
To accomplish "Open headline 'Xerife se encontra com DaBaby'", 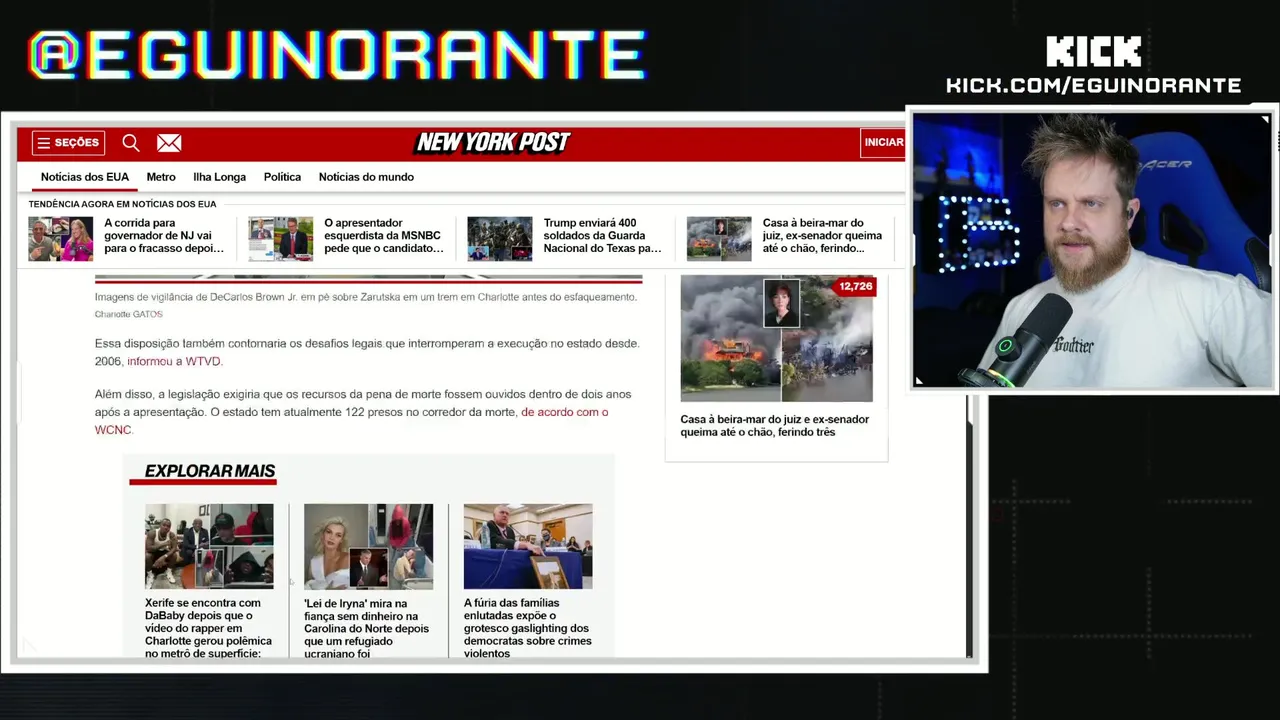I will 208,628.
